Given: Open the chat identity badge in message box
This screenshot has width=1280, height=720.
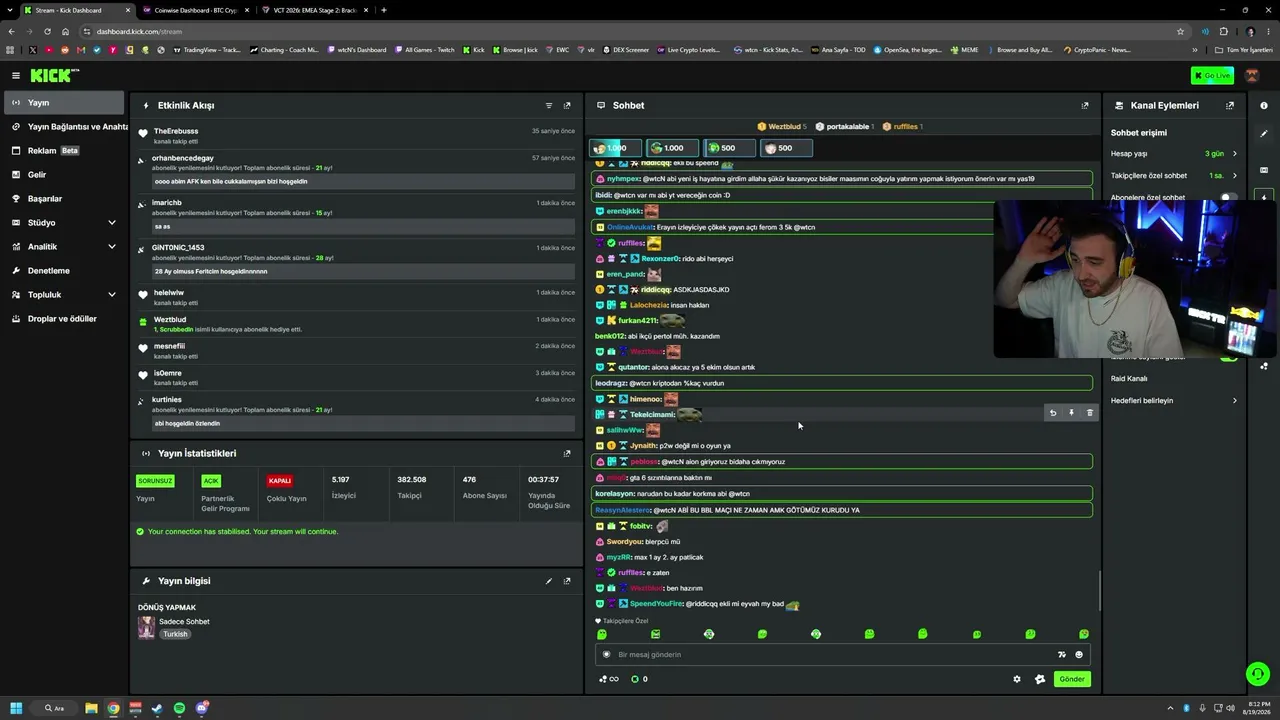Looking at the screenshot, I should tap(606, 655).
